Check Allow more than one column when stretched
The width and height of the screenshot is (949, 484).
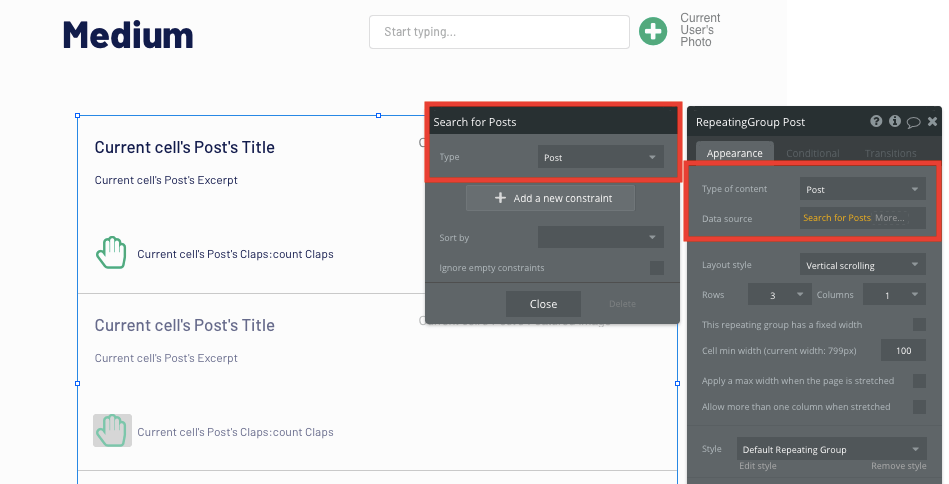(x=919, y=407)
